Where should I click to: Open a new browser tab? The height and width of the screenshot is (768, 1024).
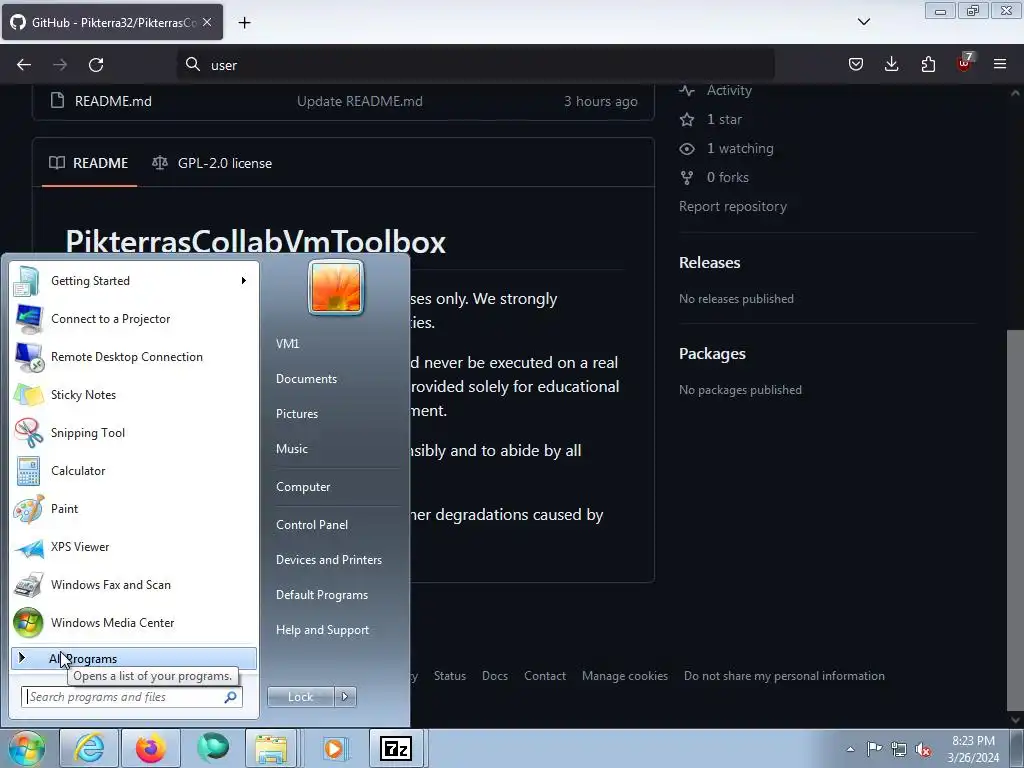(x=244, y=23)
